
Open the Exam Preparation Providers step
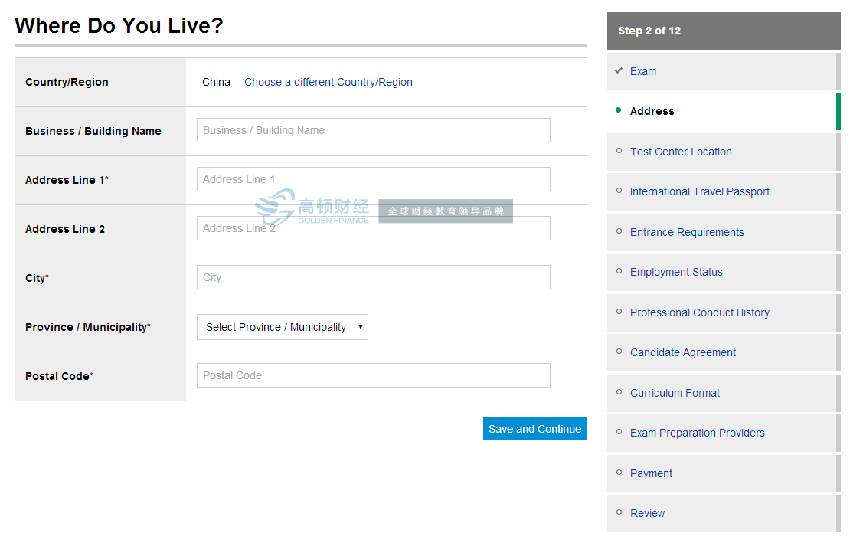pyautogui.click(x=697, y=433)
